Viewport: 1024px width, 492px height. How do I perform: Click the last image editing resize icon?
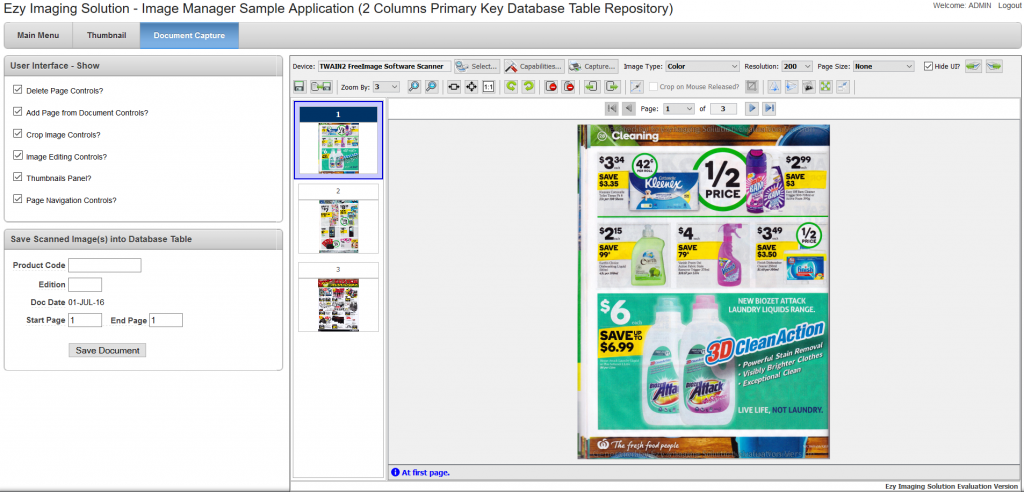point(843,86)
